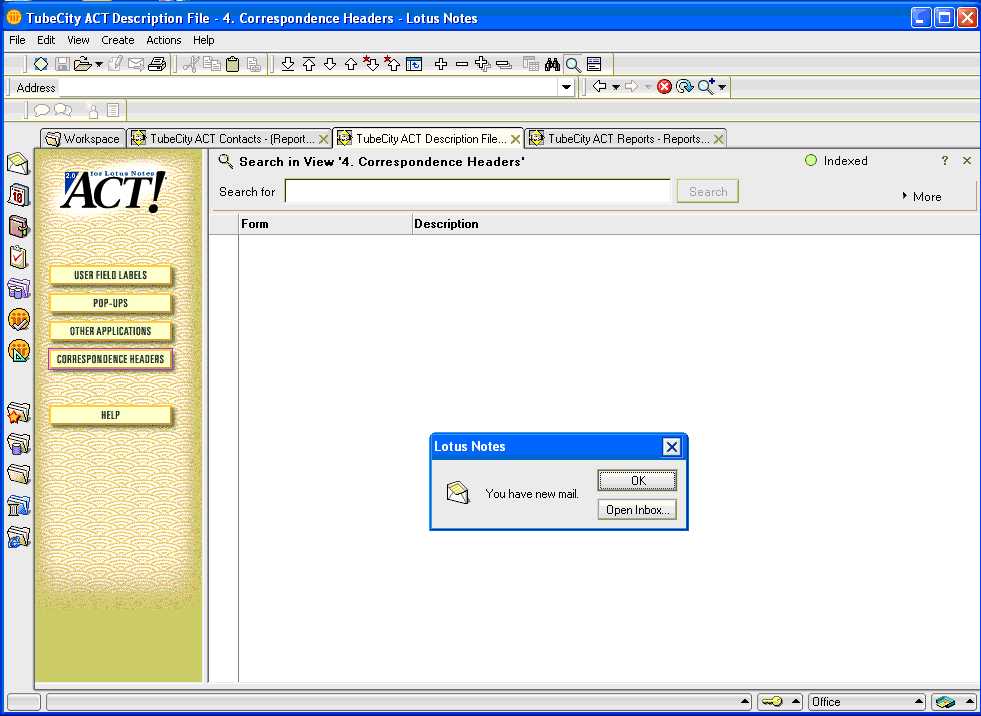Open the Create menu

(118, 40)
